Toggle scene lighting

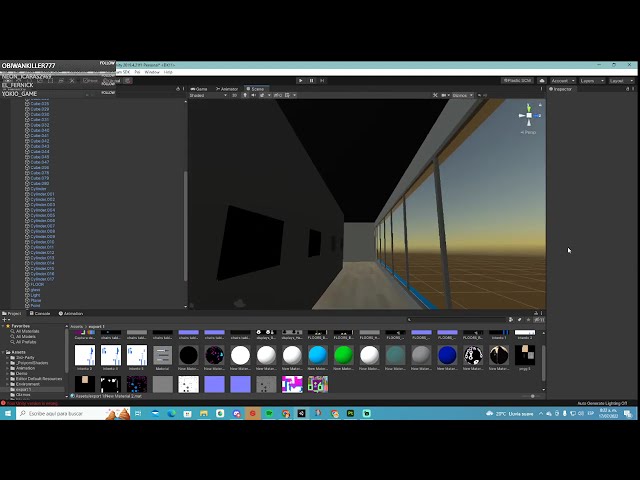point(245,96)
